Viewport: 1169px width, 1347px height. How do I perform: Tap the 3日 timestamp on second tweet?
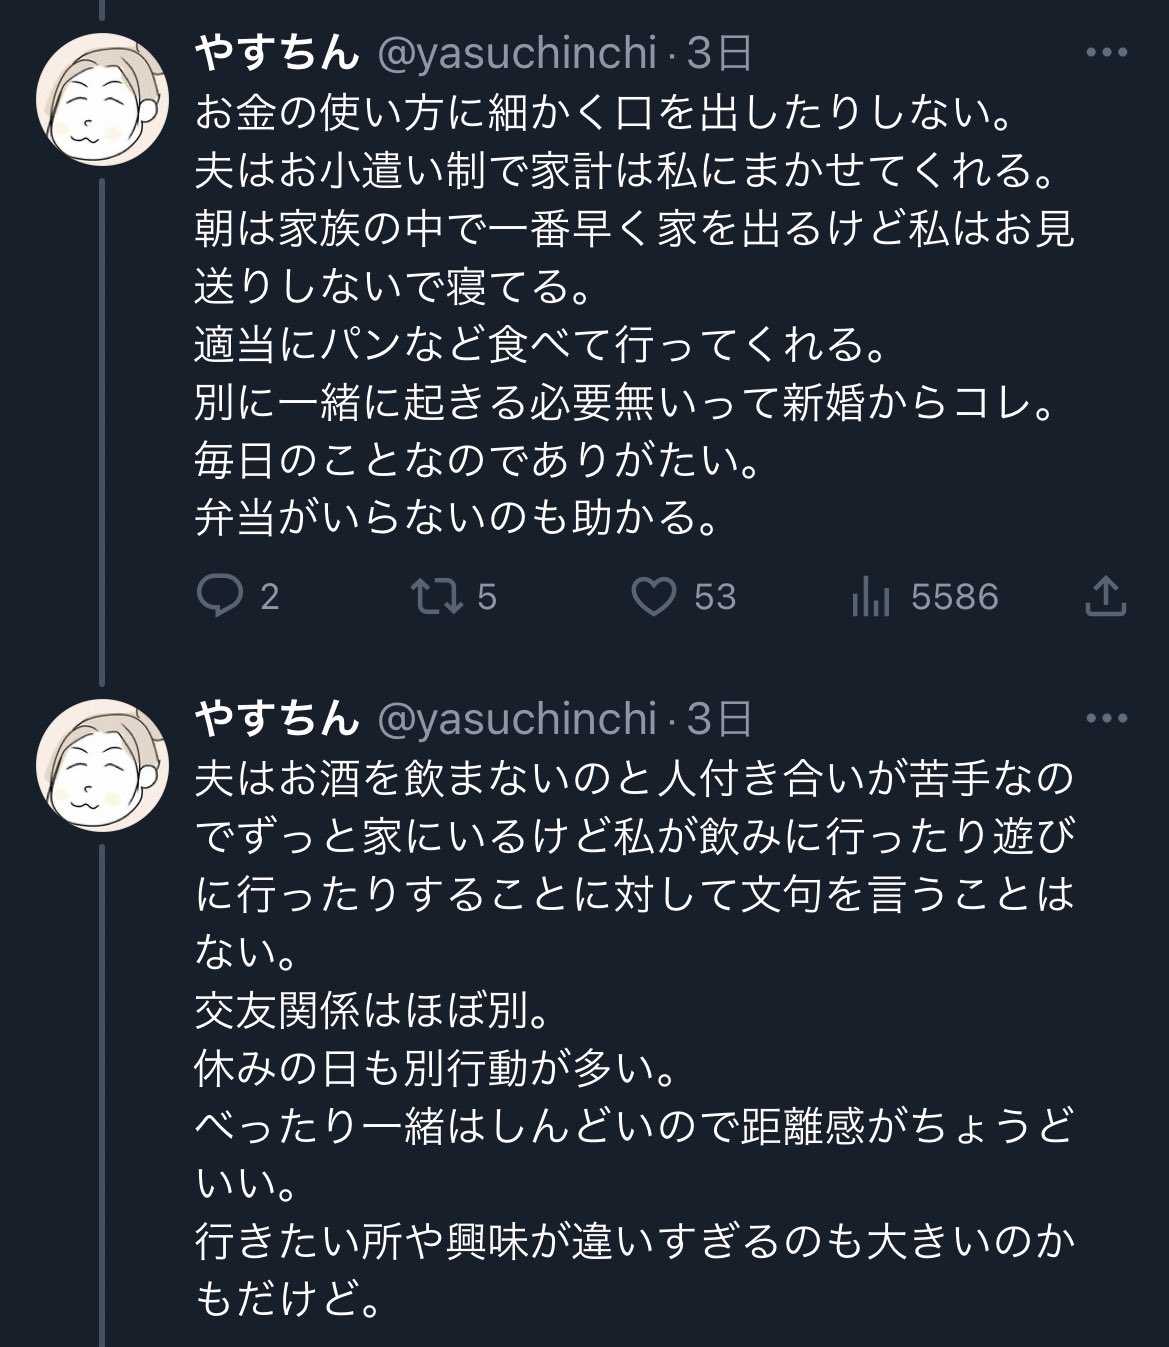pyautogui.click(x=719, y=718)
